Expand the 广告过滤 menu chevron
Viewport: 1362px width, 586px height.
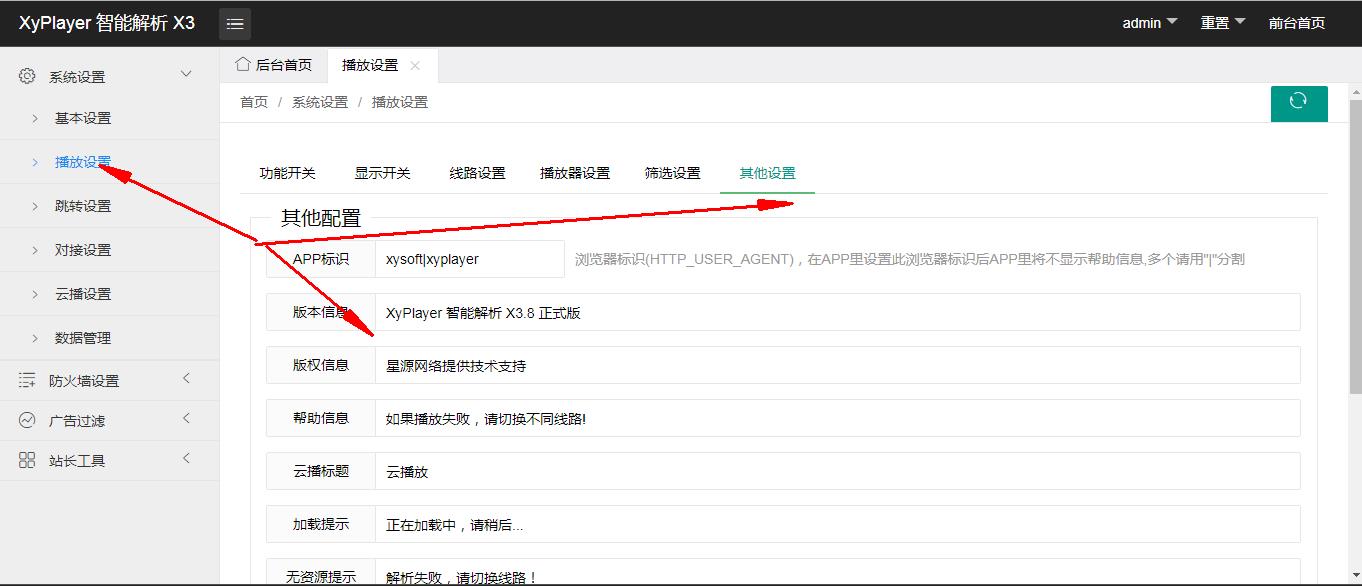[x=186, y=418]
